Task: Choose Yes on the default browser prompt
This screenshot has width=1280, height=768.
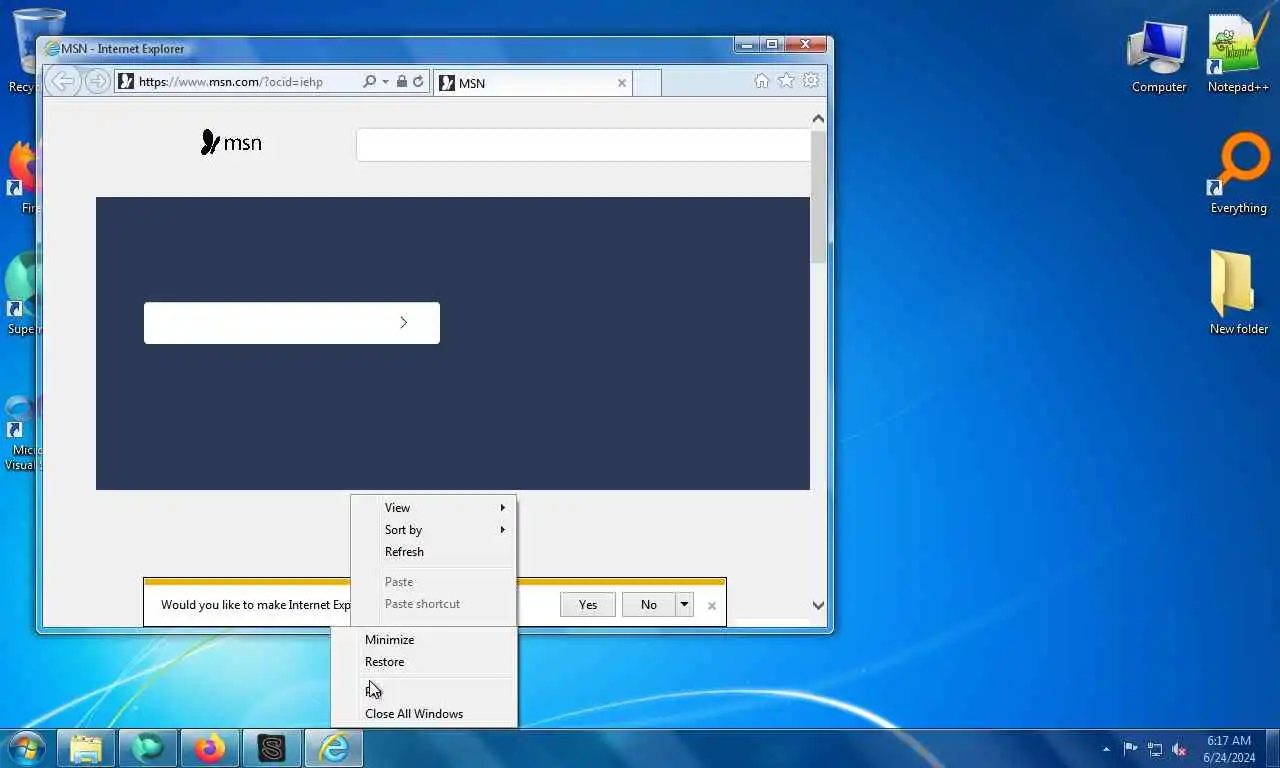Action: click(x=588, y=604)
